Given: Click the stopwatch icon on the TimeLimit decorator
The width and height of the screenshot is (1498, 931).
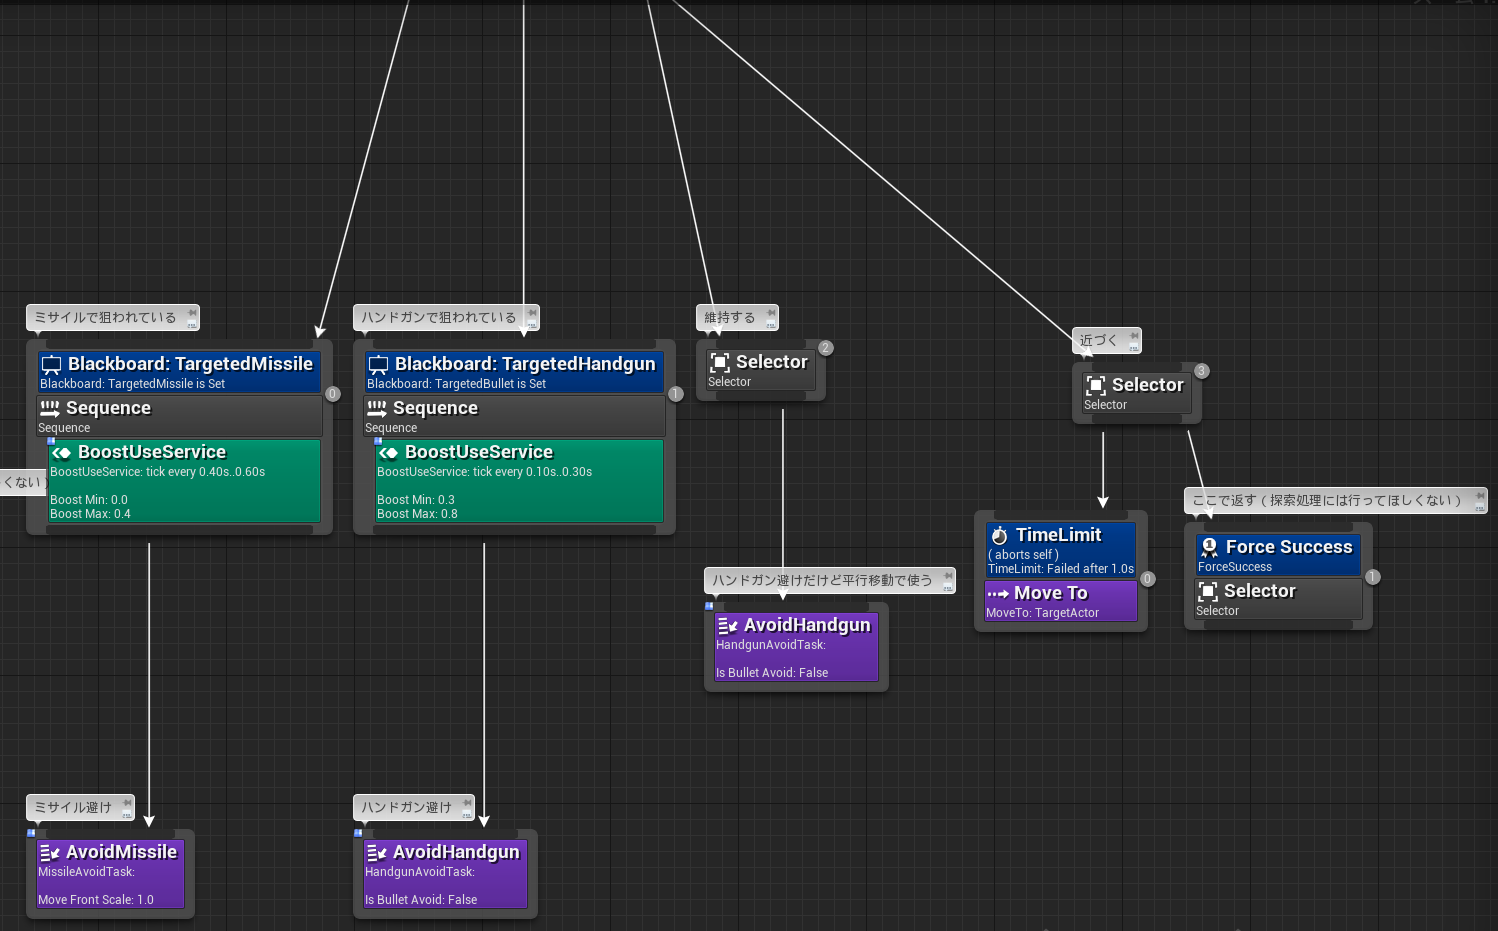Looking at the screenshot, I should click(1000, 535).
